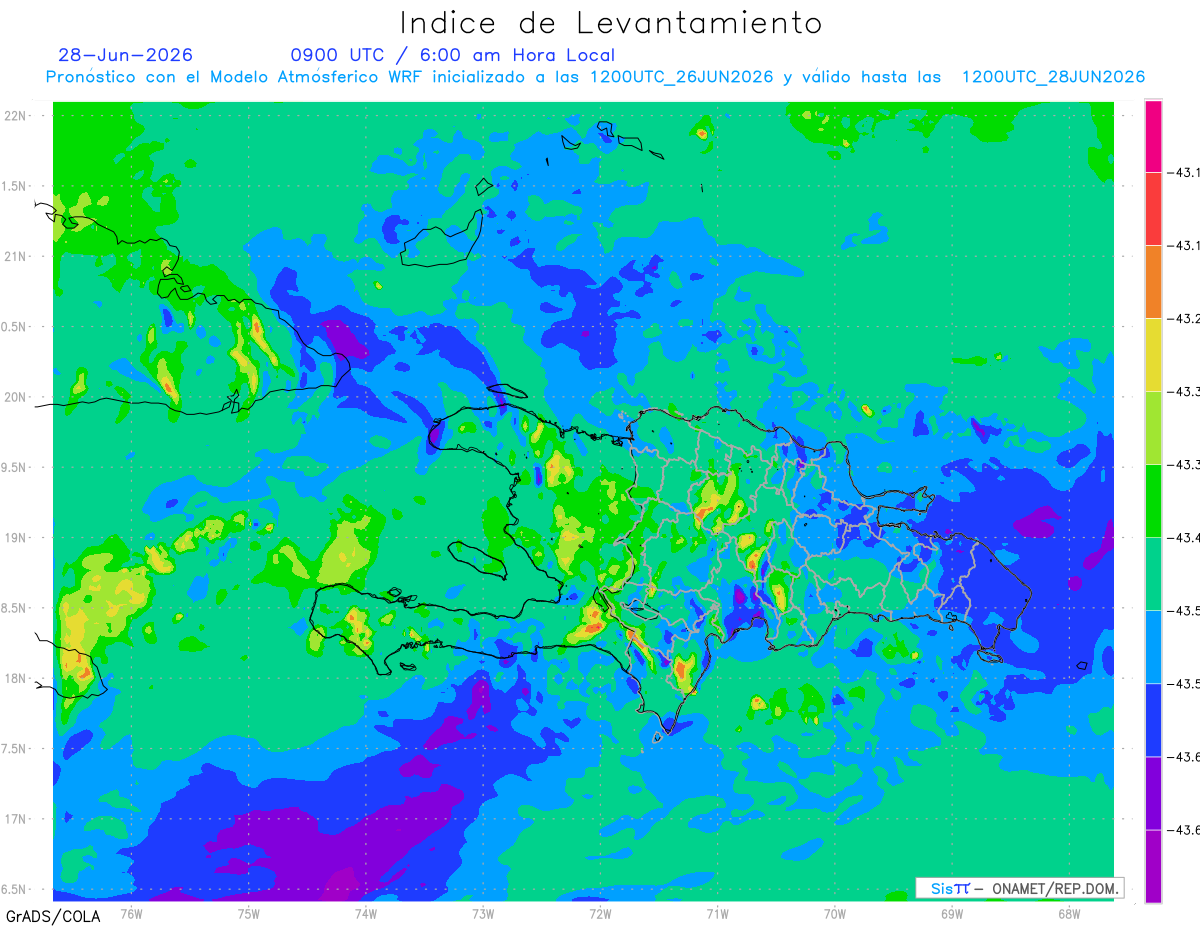Click the '72W' longitude label
Screen dimensions: 1200x927
point(600,913)
